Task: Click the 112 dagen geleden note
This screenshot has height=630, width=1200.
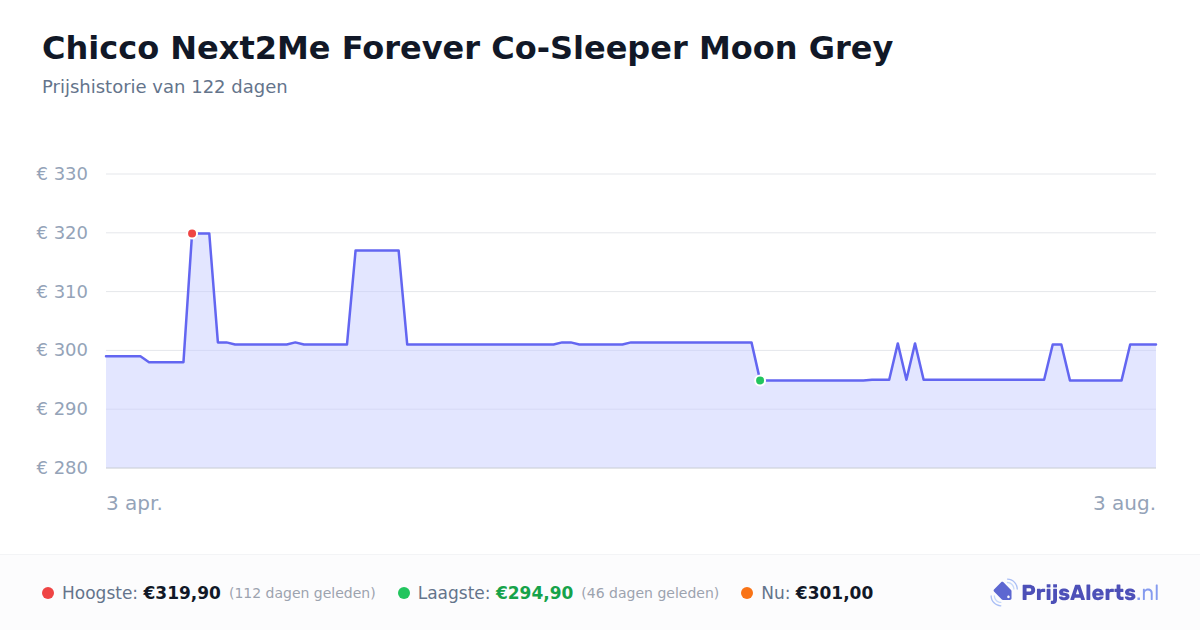Action: (302, 593)
